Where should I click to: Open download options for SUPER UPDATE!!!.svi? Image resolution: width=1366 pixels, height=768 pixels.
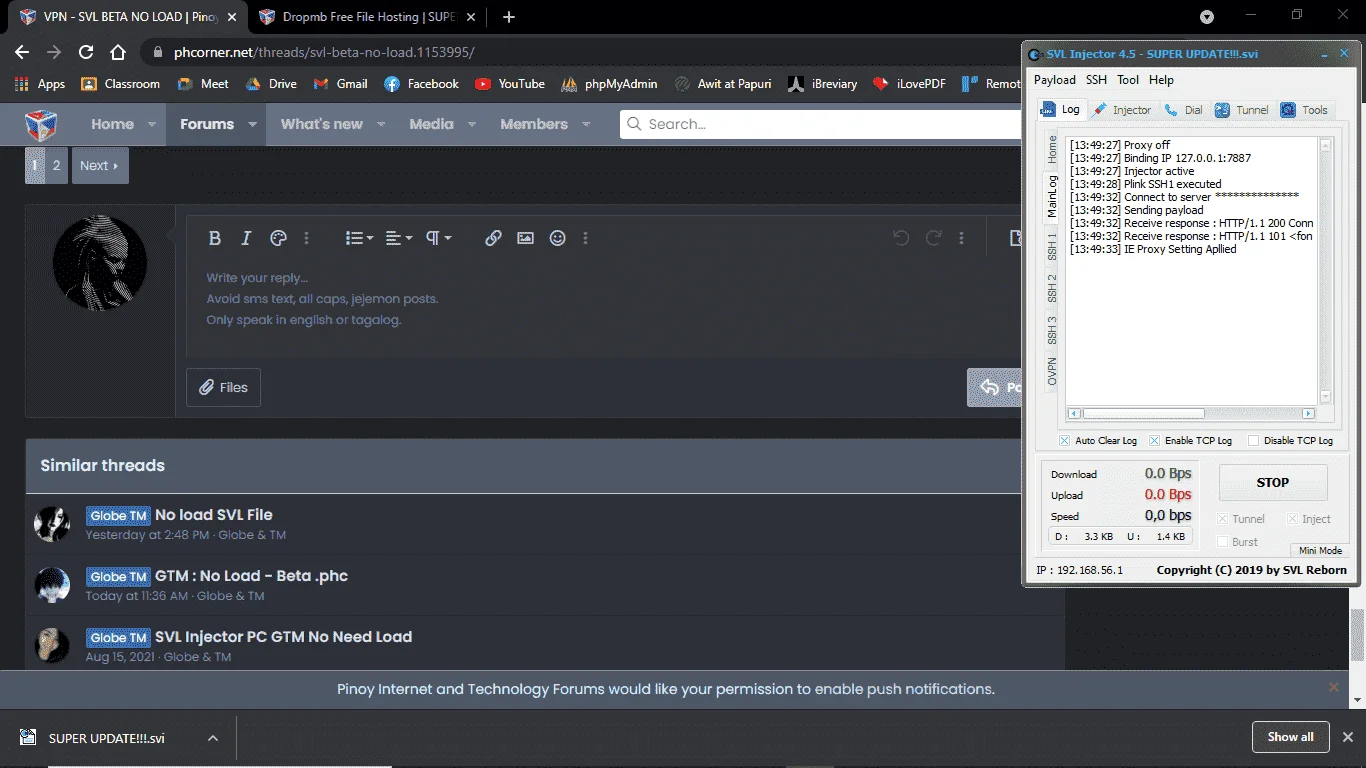tap(213, 738)
